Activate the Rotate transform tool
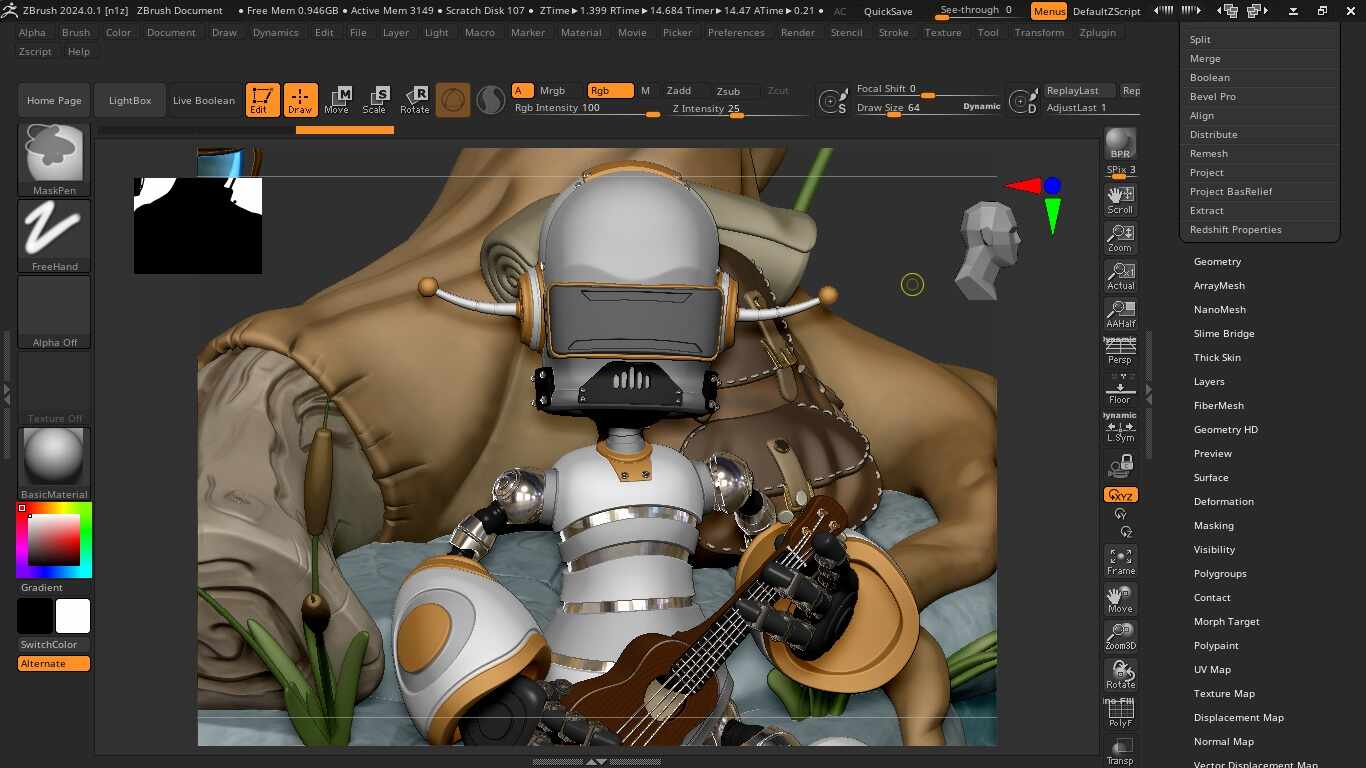 415,99
